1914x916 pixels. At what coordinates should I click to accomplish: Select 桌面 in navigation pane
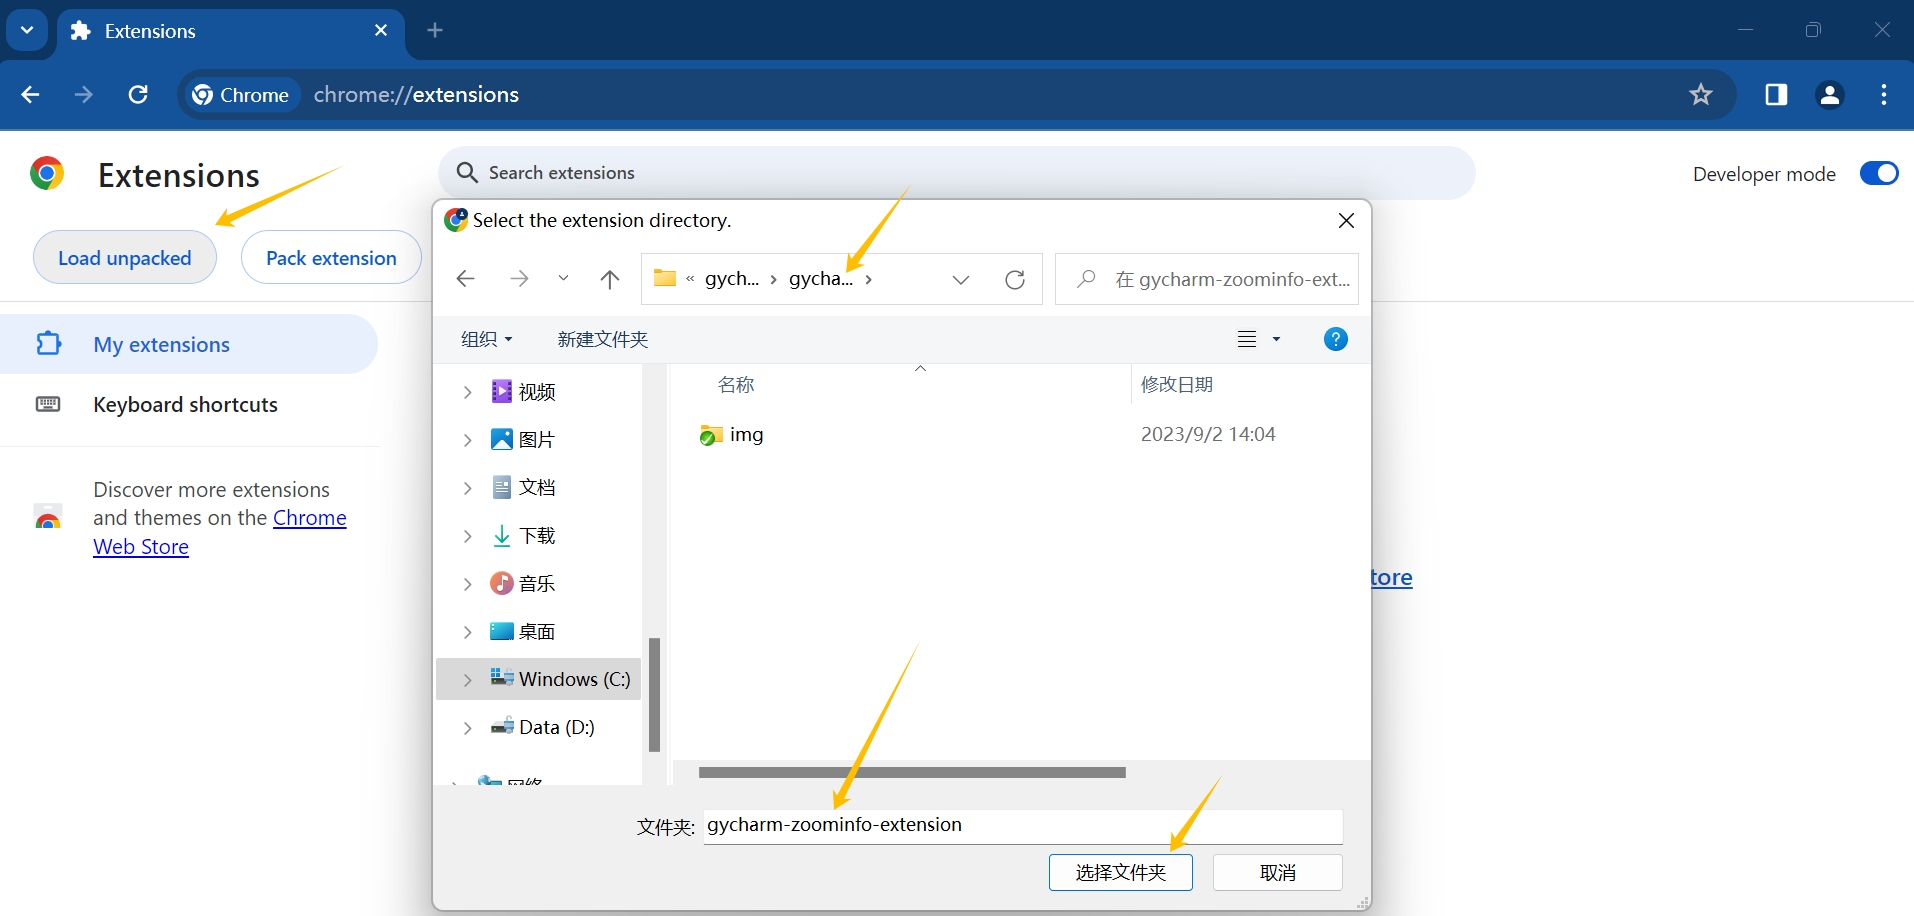click(537, 632)
